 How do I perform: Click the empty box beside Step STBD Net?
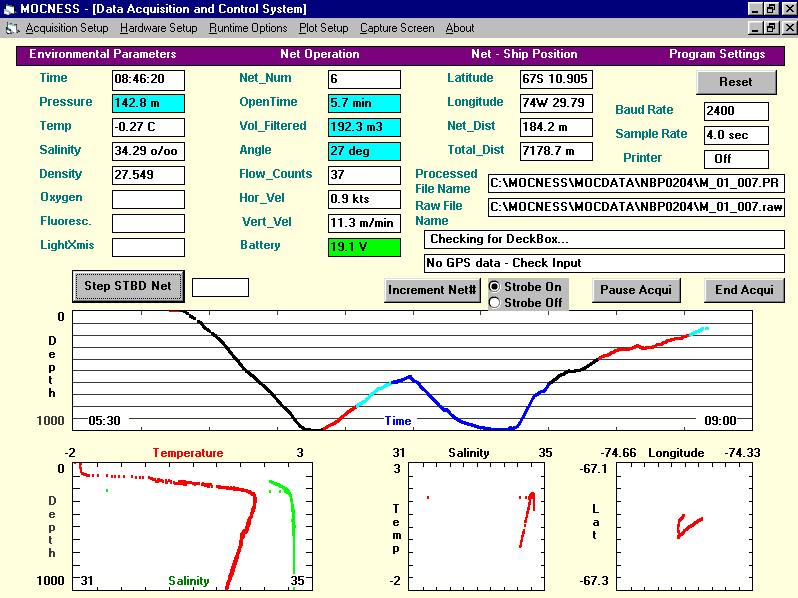click(x=220, y=287)
